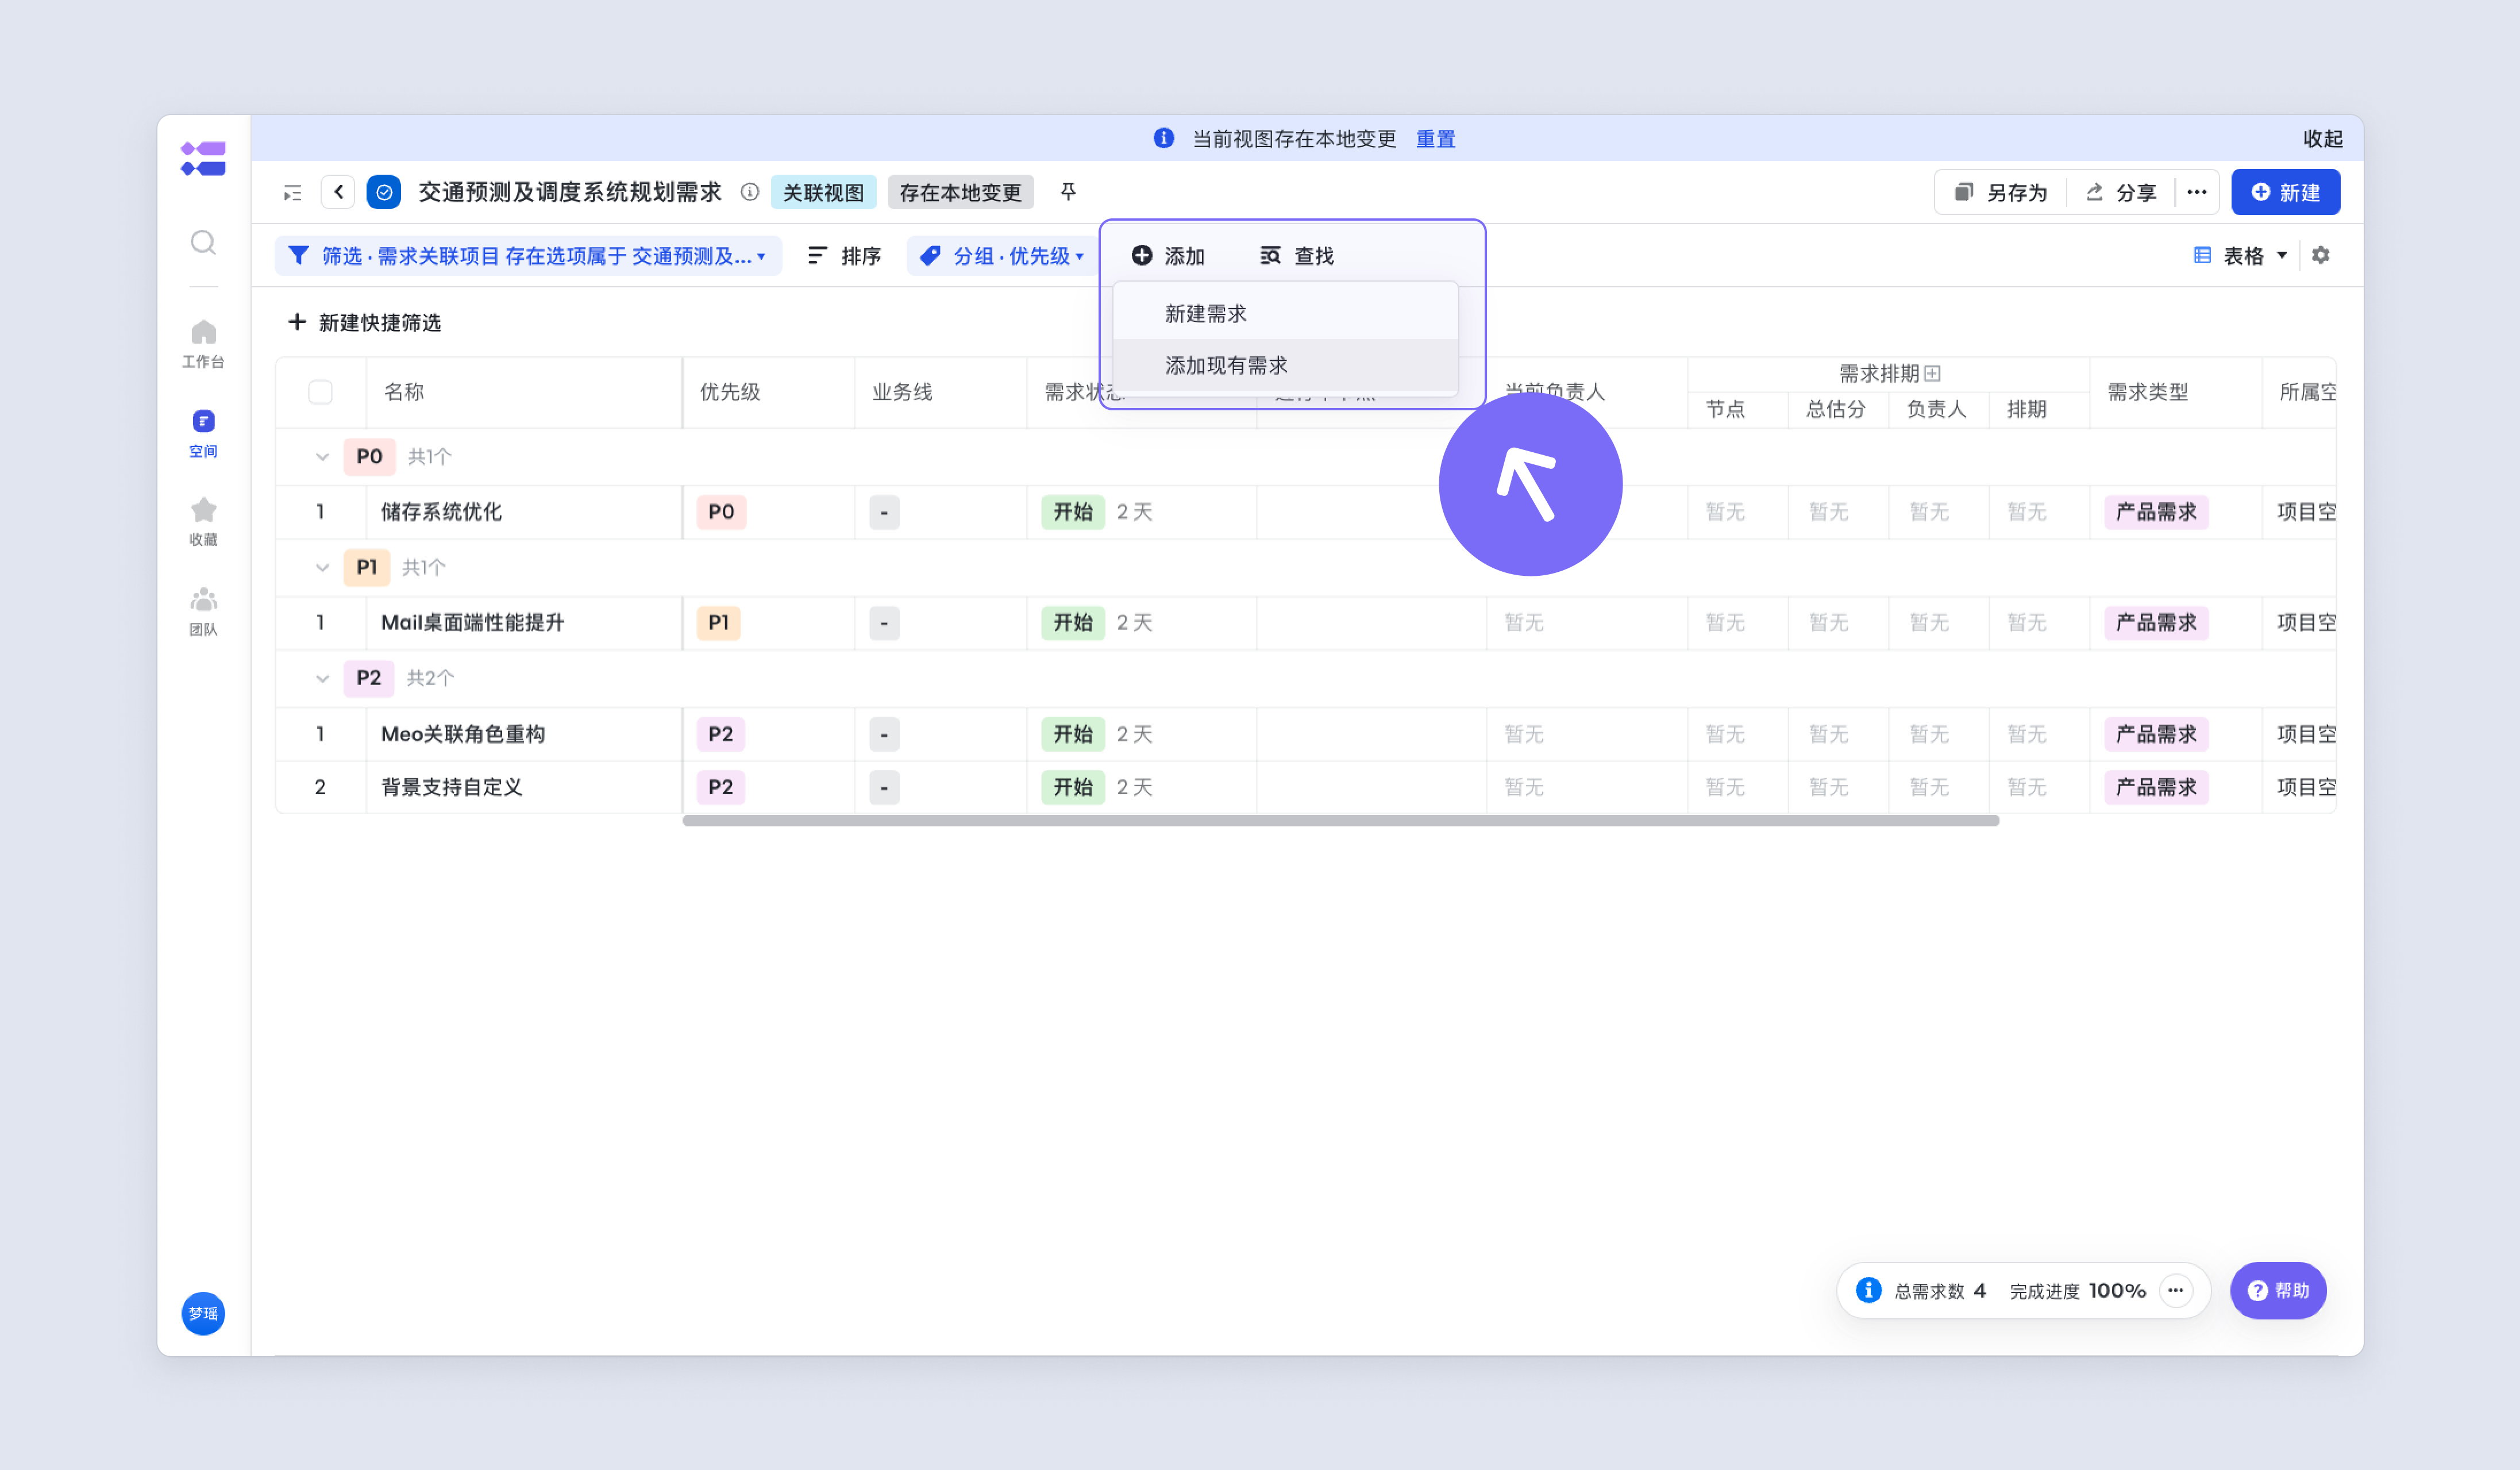Open the 表格 view type dropdown
The width and height of the screenshot is (2520, 1470).
[2240, 256]
